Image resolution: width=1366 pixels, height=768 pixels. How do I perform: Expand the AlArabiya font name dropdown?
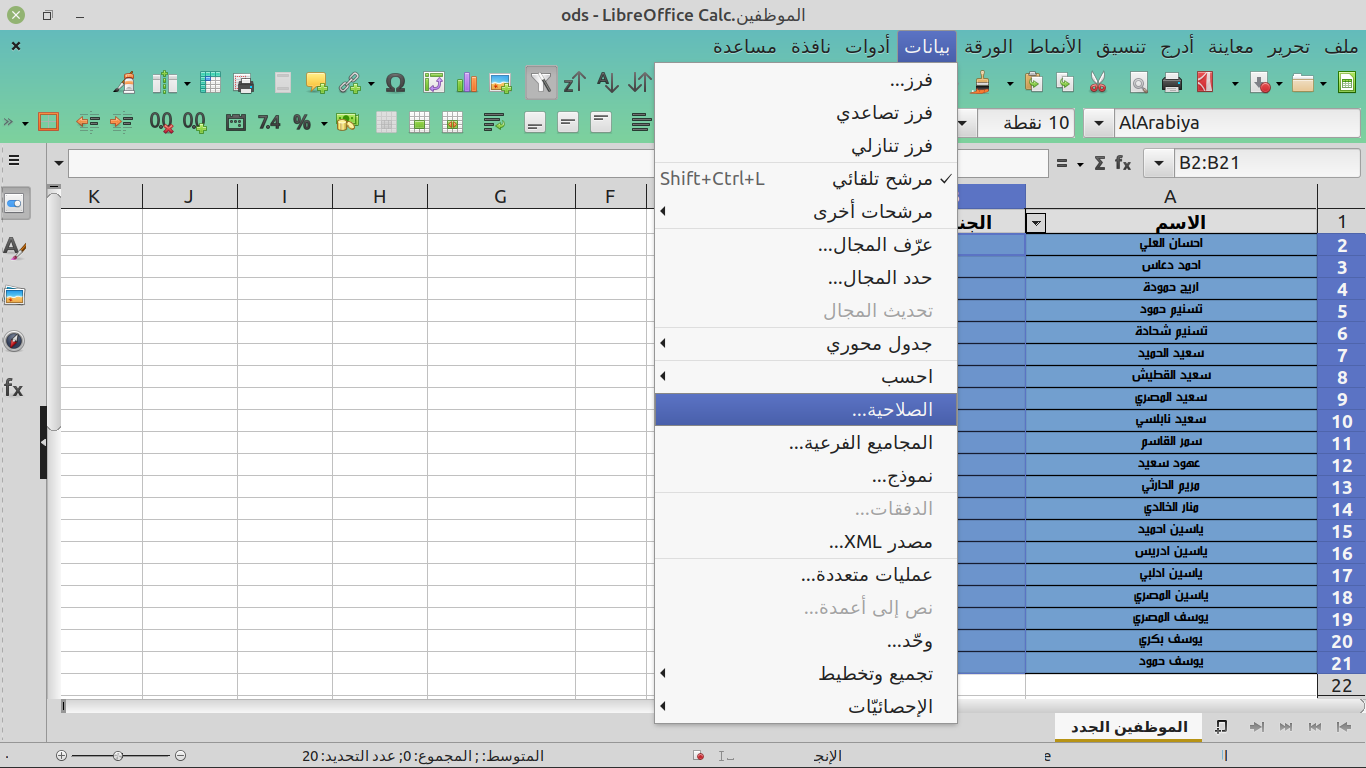pos(1100,123)
